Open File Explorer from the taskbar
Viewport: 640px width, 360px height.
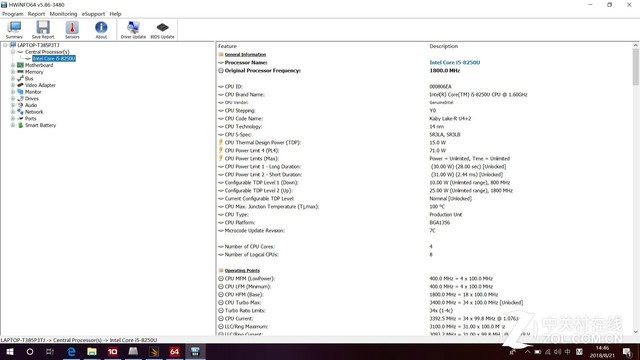(x=92, y=351)
